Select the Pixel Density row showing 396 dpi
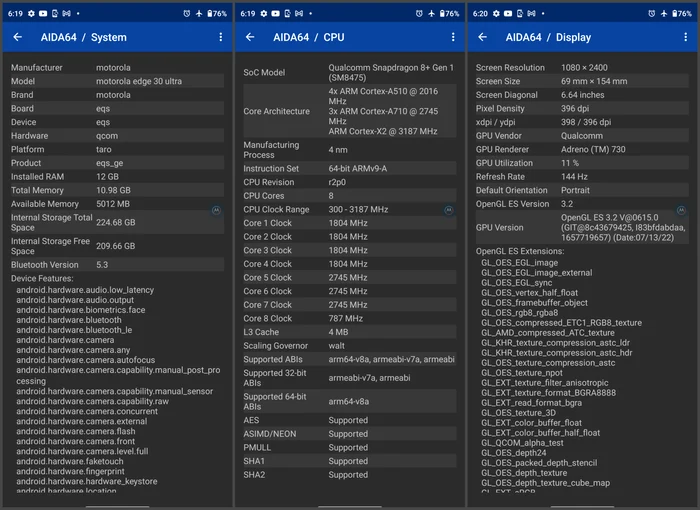This screenshot has width=700, height=510. [x=582, y=109]
